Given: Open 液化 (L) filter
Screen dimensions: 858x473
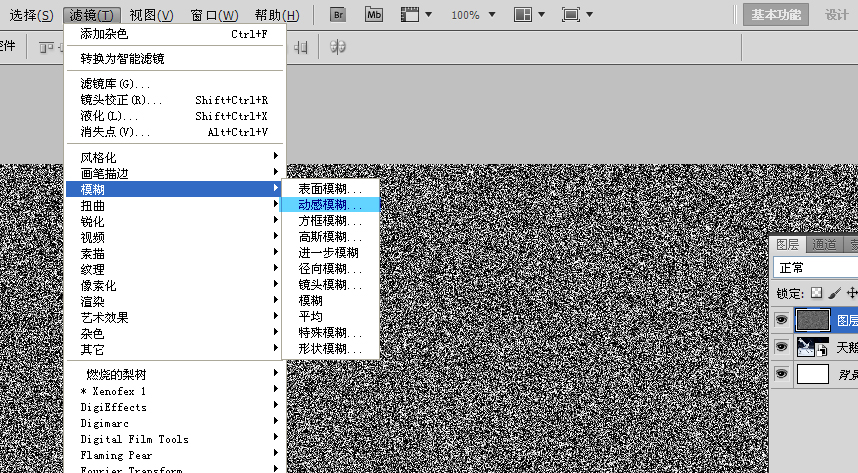Looking at the screenshot, I should coord(175,116).
